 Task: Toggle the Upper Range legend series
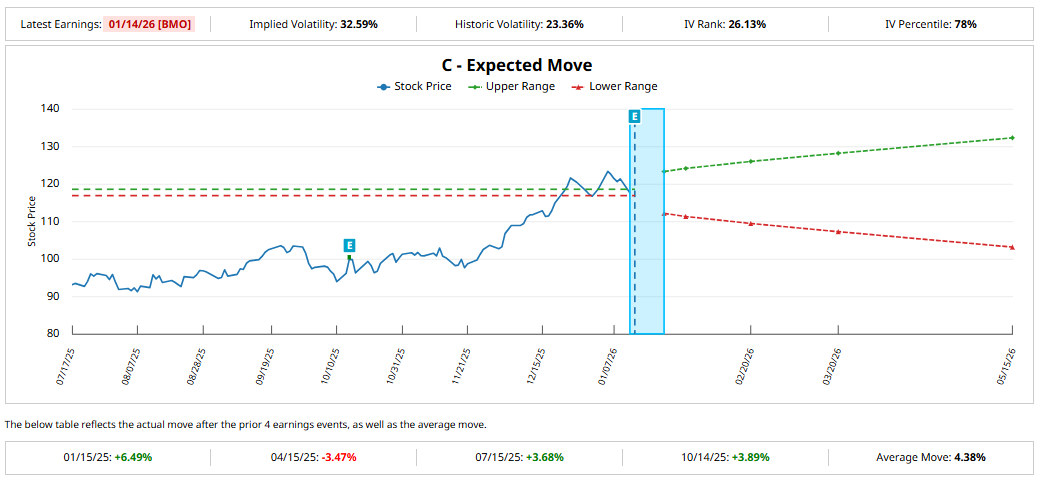512,86
